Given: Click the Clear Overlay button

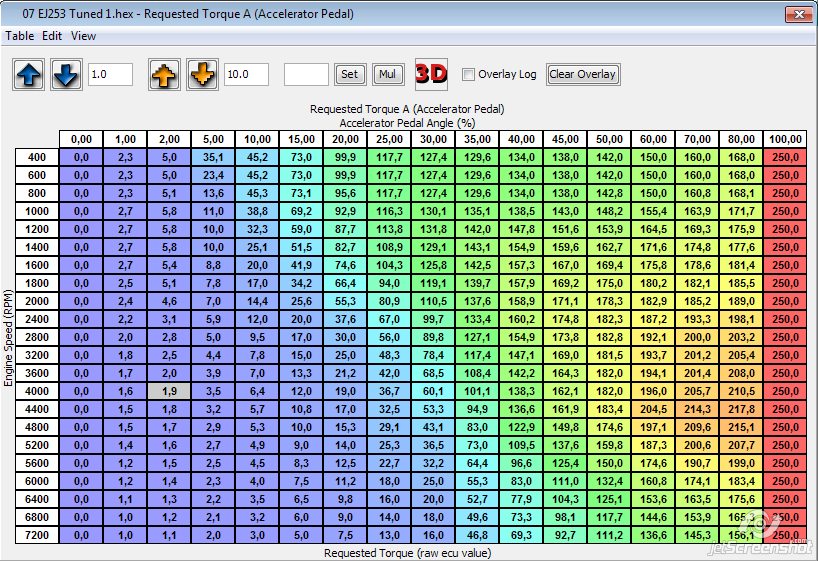Looking at the screenshot, I should click(x=583, y=74).
